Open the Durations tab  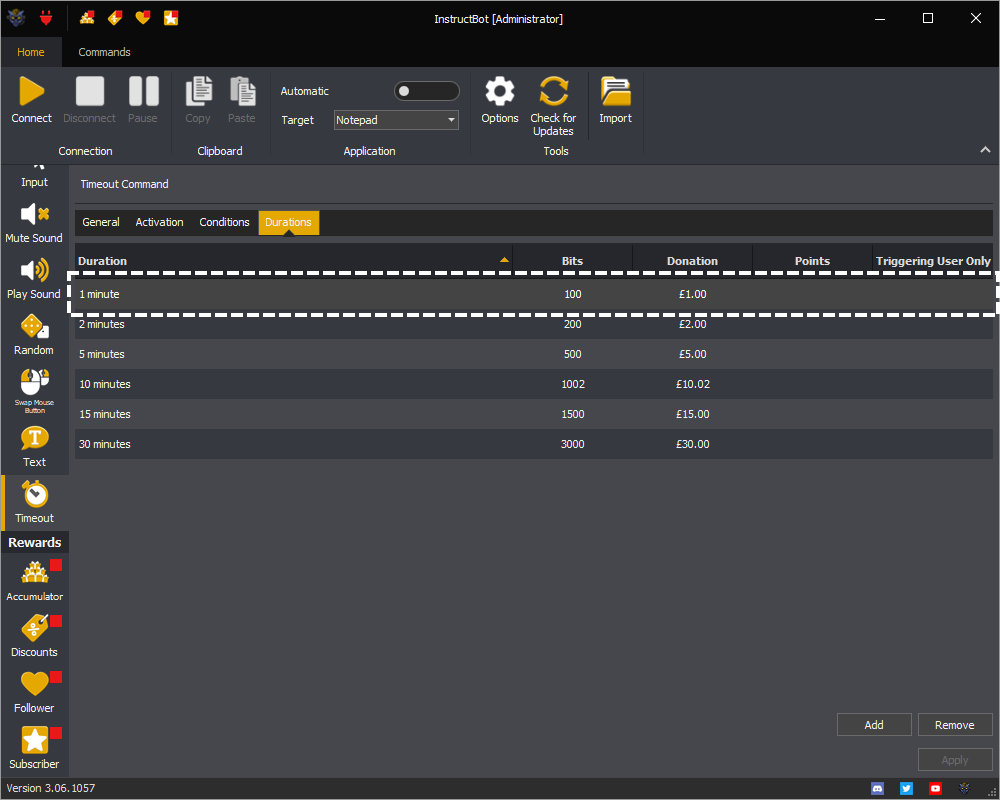pyautogui.click(x=288, y=222)
